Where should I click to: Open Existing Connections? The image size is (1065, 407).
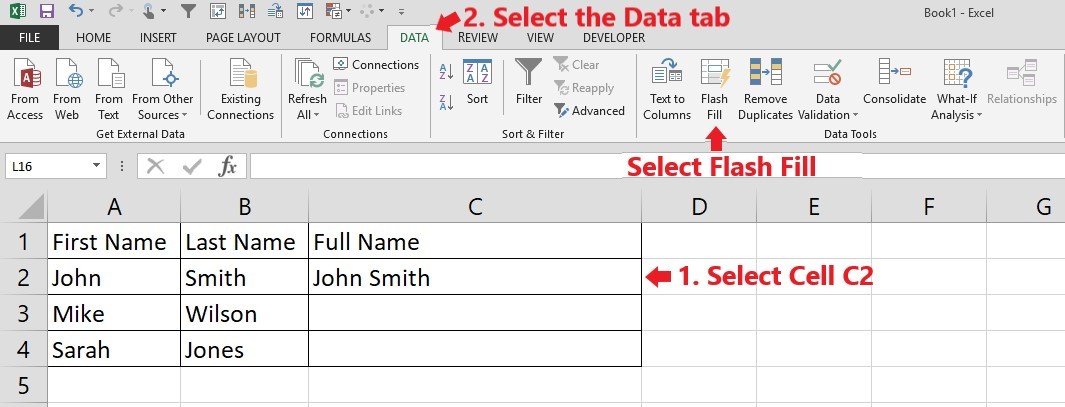(240, 90)
